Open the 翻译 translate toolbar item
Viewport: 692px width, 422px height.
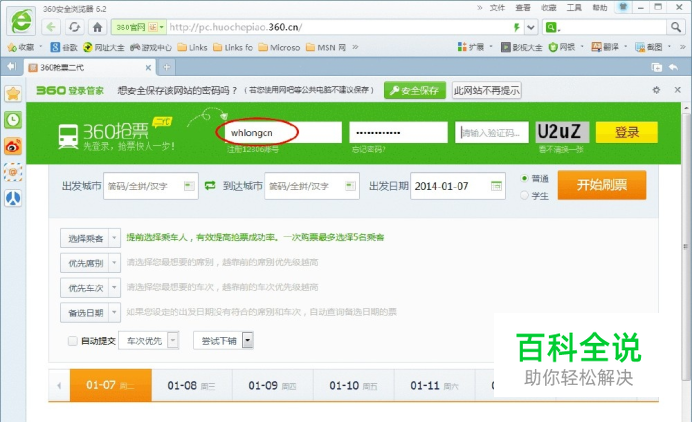(x=609, y=47)
